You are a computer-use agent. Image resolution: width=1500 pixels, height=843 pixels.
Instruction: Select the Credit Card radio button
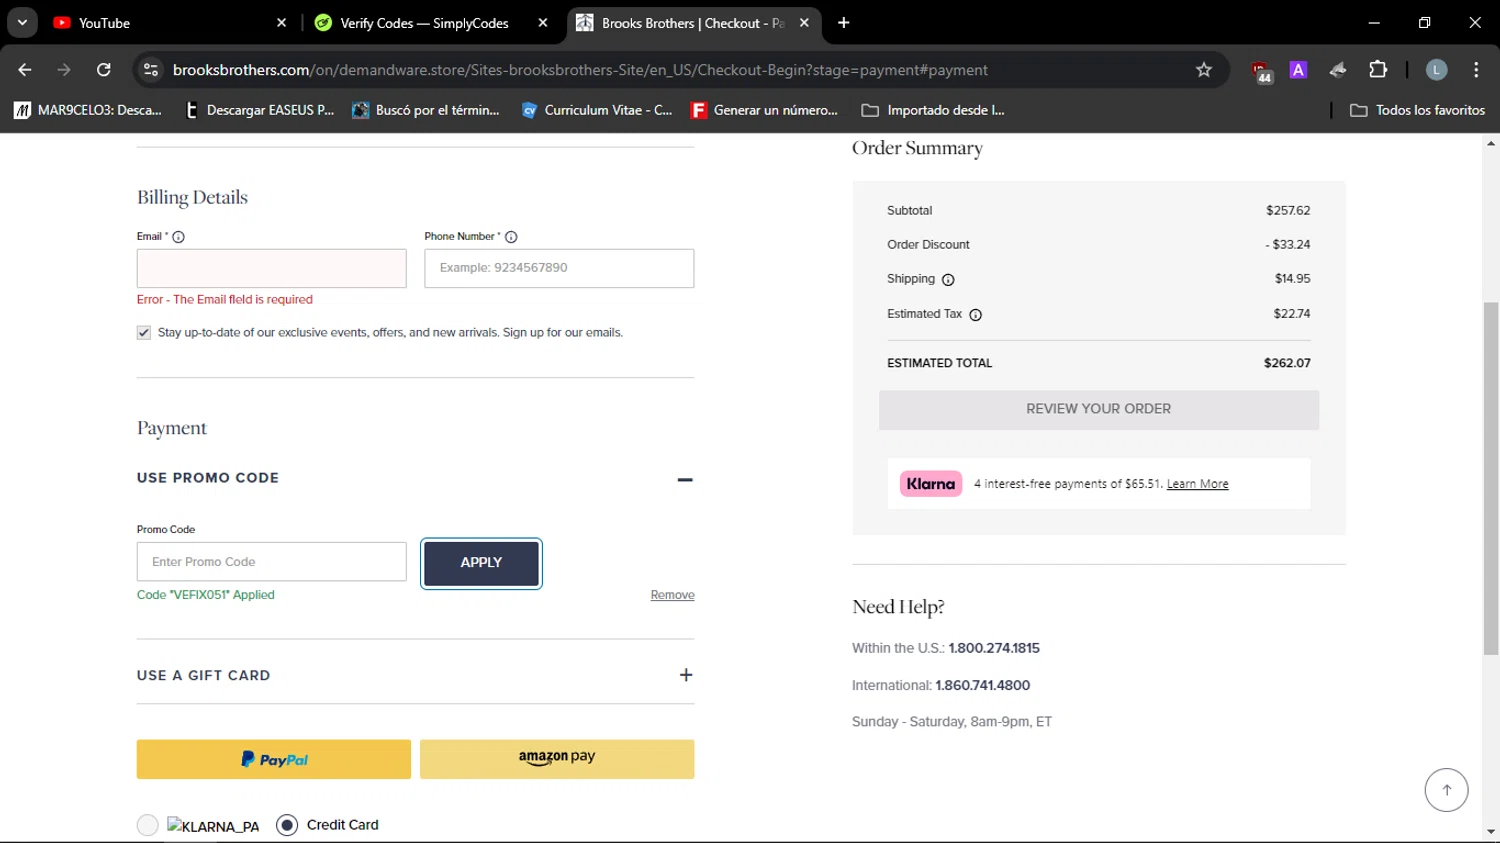tap(287, 825)
